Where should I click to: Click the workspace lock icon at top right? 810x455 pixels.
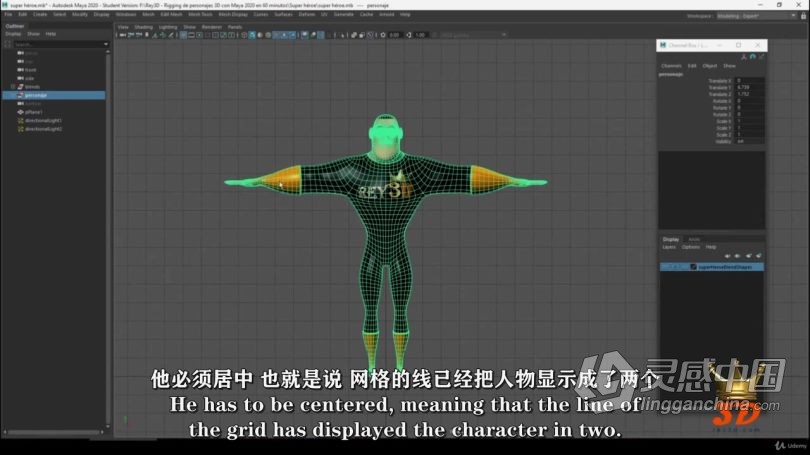[x=803, y=16]
